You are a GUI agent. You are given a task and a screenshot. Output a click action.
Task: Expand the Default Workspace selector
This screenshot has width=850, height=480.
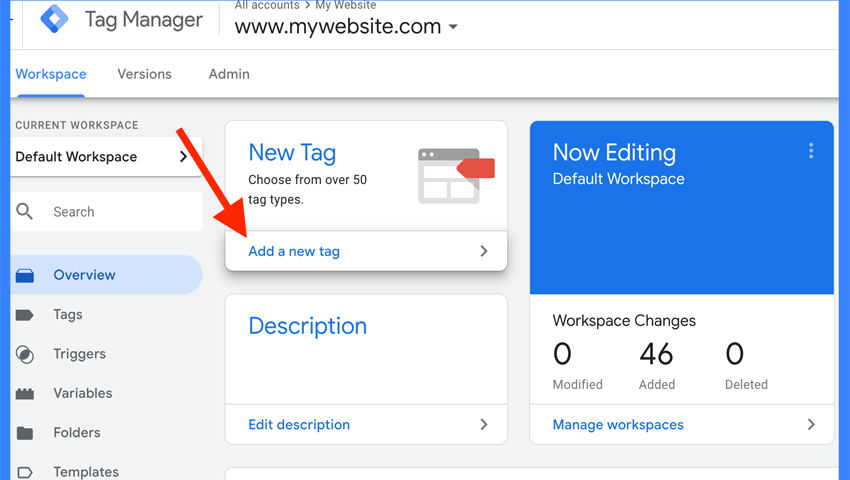[183, 157]
